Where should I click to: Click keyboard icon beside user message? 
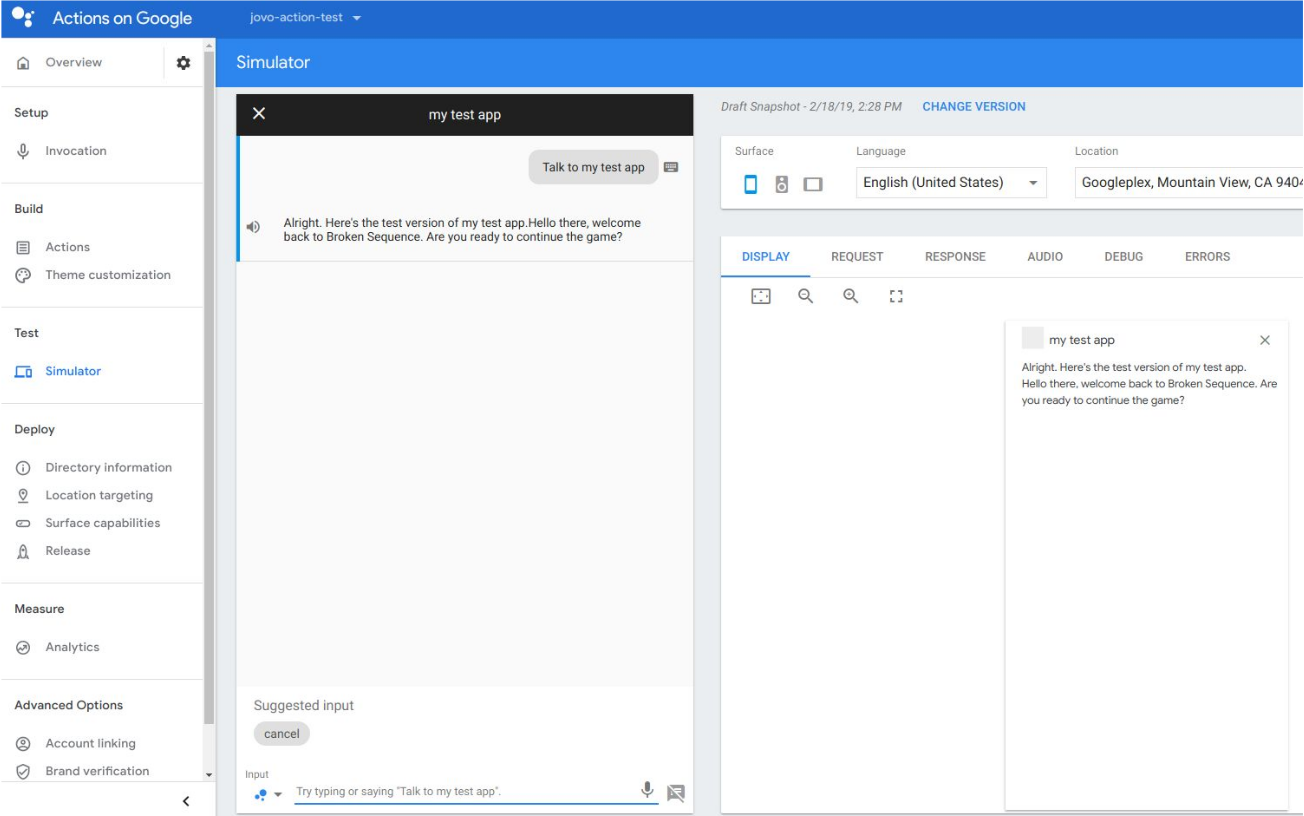click(671, 167)
